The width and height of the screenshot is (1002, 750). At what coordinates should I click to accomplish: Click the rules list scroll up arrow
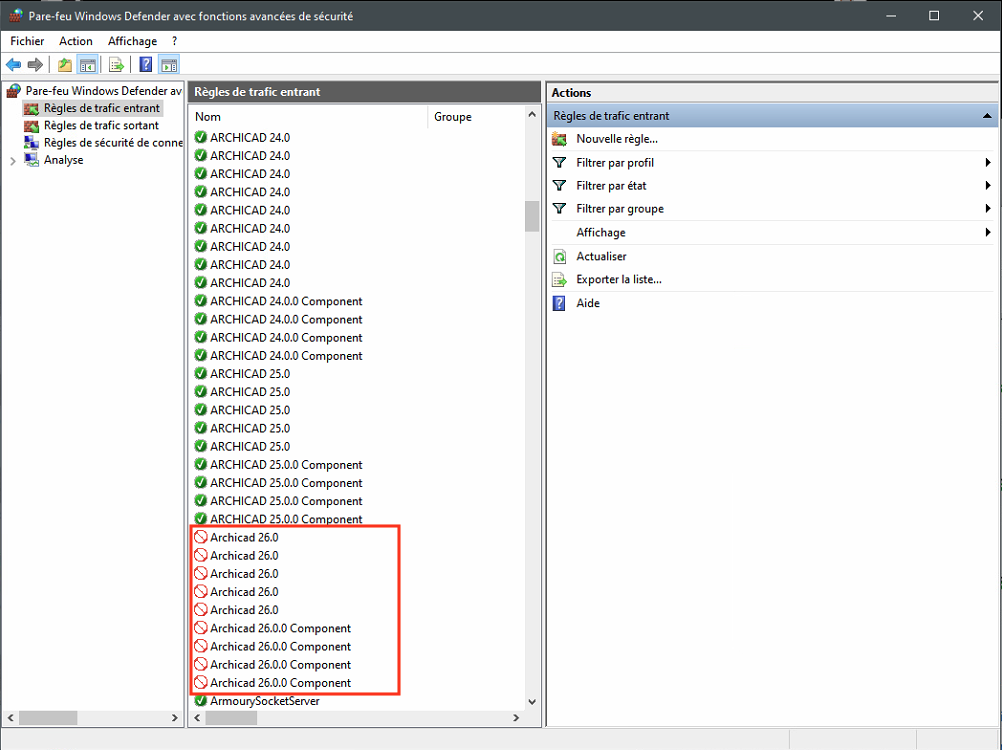(x=532, y=114)
